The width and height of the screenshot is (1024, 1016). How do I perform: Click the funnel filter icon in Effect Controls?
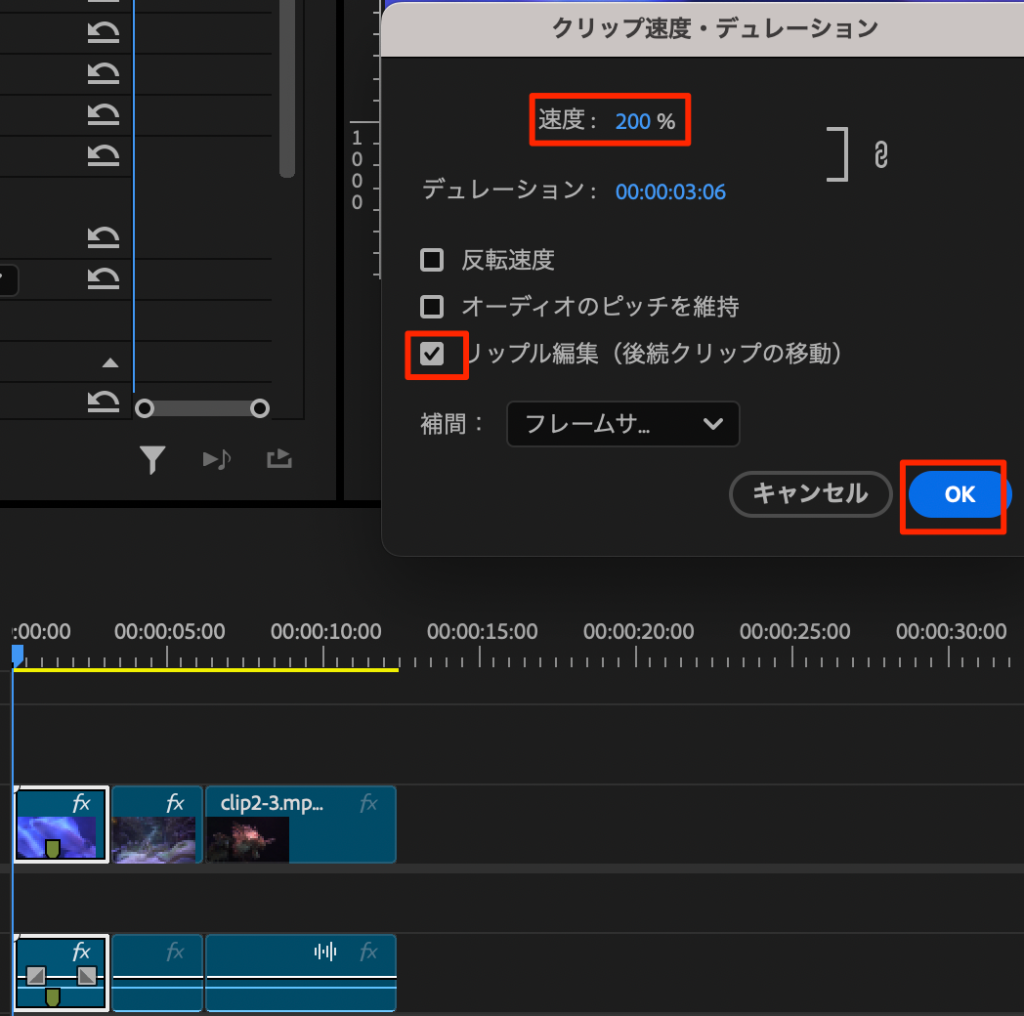tap(152, 459)
